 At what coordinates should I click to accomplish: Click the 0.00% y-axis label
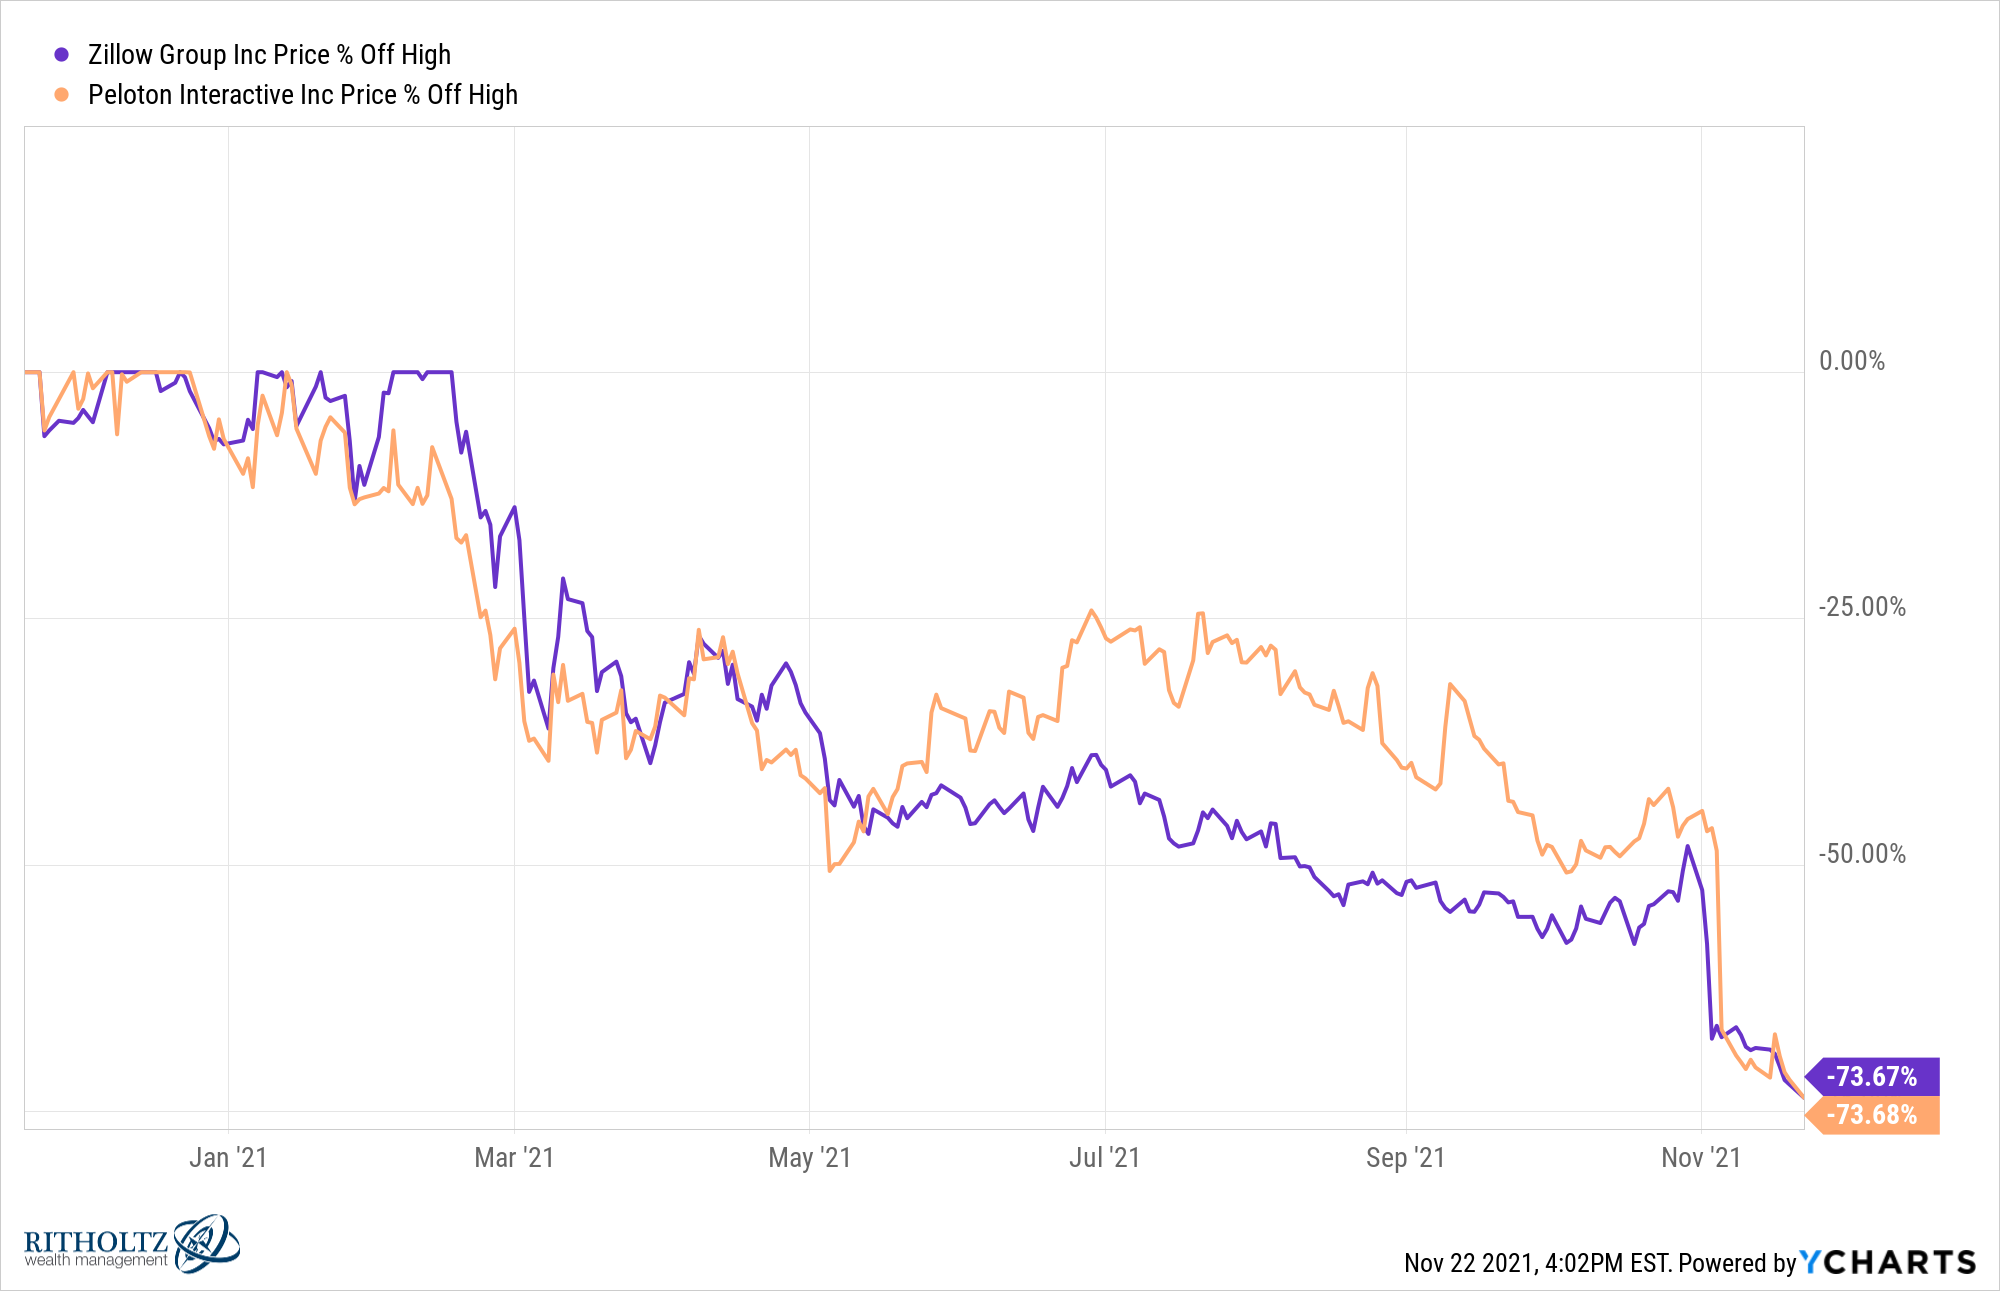click(1851, 361)
